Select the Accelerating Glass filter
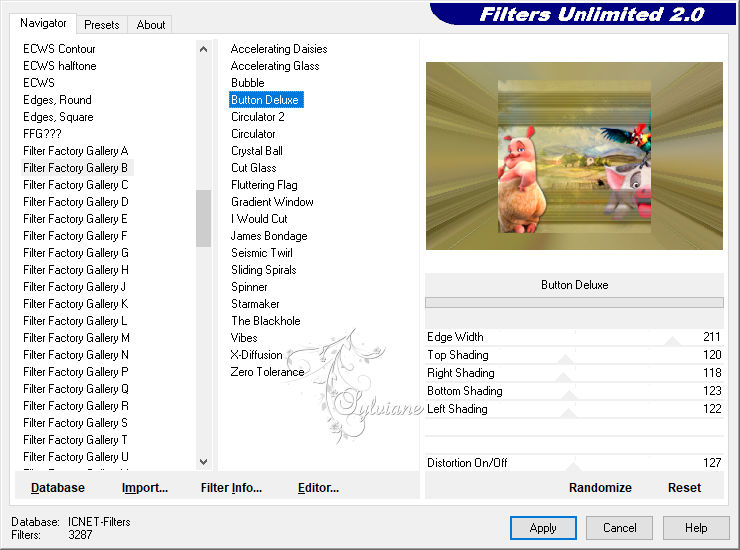Viewport: 740px width, 550px height. (275, 66)
